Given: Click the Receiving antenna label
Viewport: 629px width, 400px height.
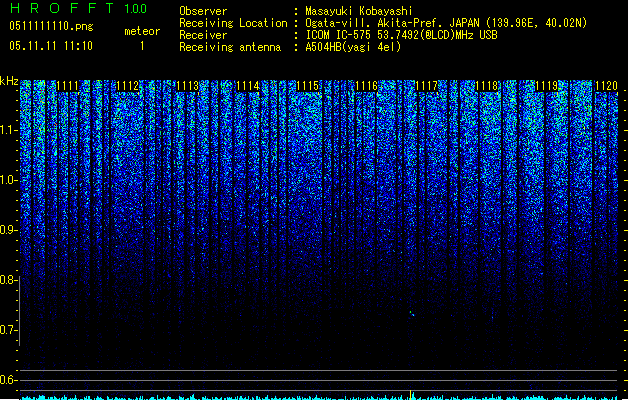Looking at the screenshot, I should (230, 47).
